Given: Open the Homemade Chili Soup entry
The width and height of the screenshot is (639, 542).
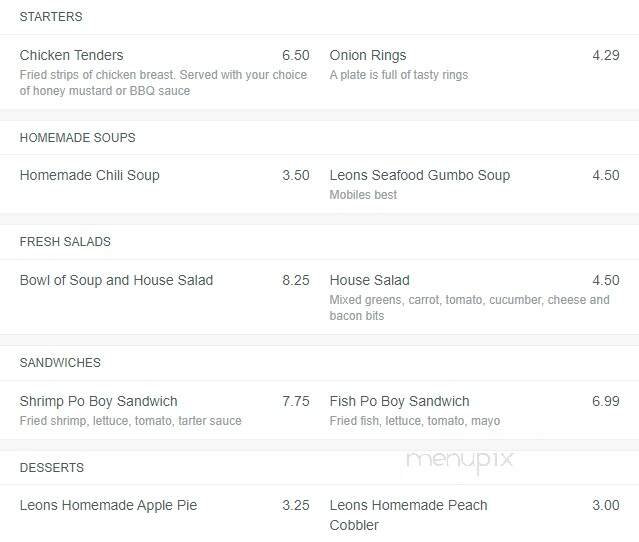Looking at the screenshot, I should (x=90, y=175).
